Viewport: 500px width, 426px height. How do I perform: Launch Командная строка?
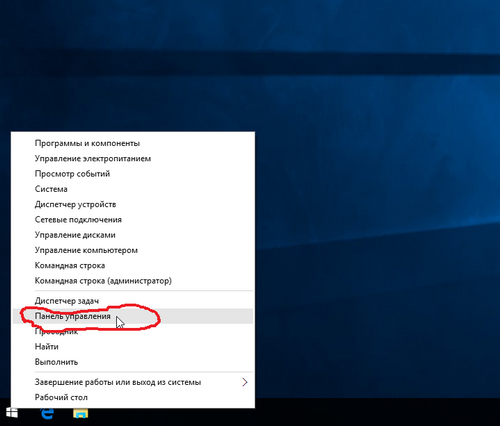pos(133,266)
